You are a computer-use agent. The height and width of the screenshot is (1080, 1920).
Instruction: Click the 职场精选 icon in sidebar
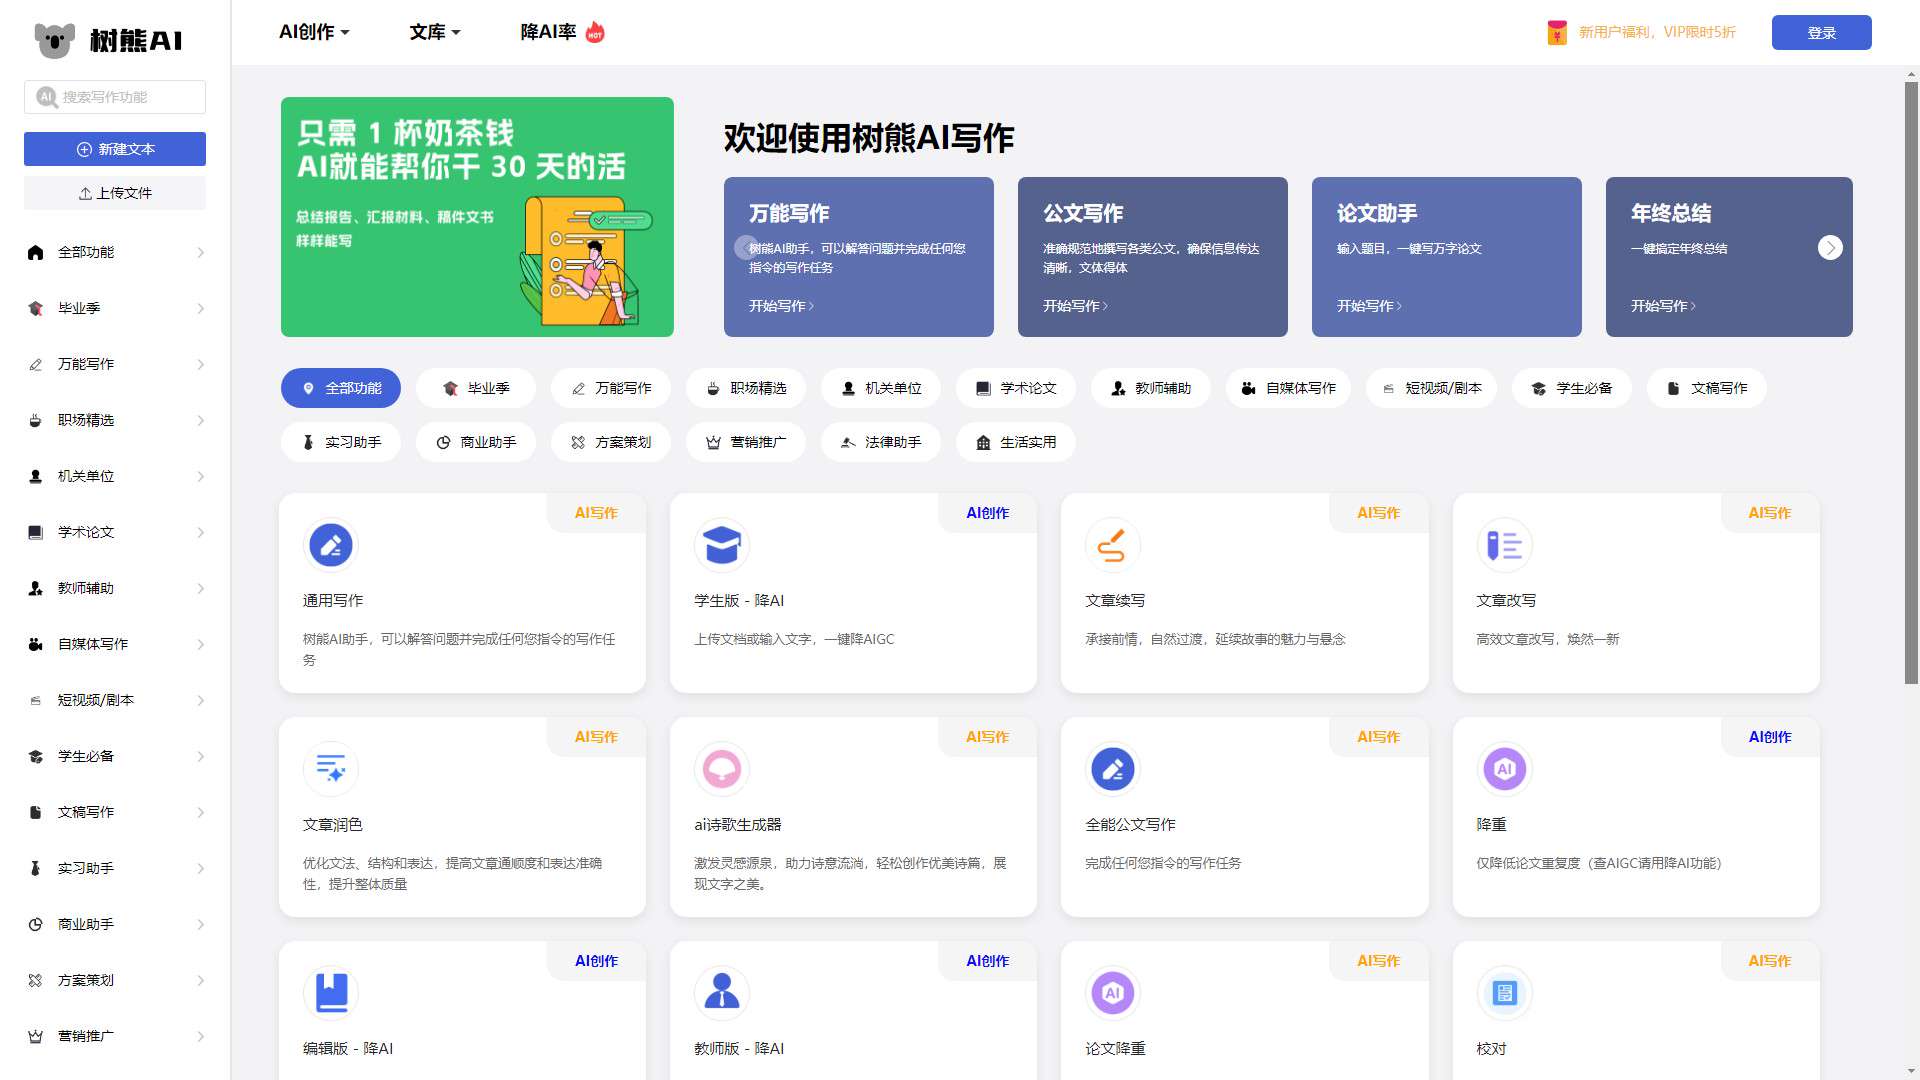[x=36, y=420]
